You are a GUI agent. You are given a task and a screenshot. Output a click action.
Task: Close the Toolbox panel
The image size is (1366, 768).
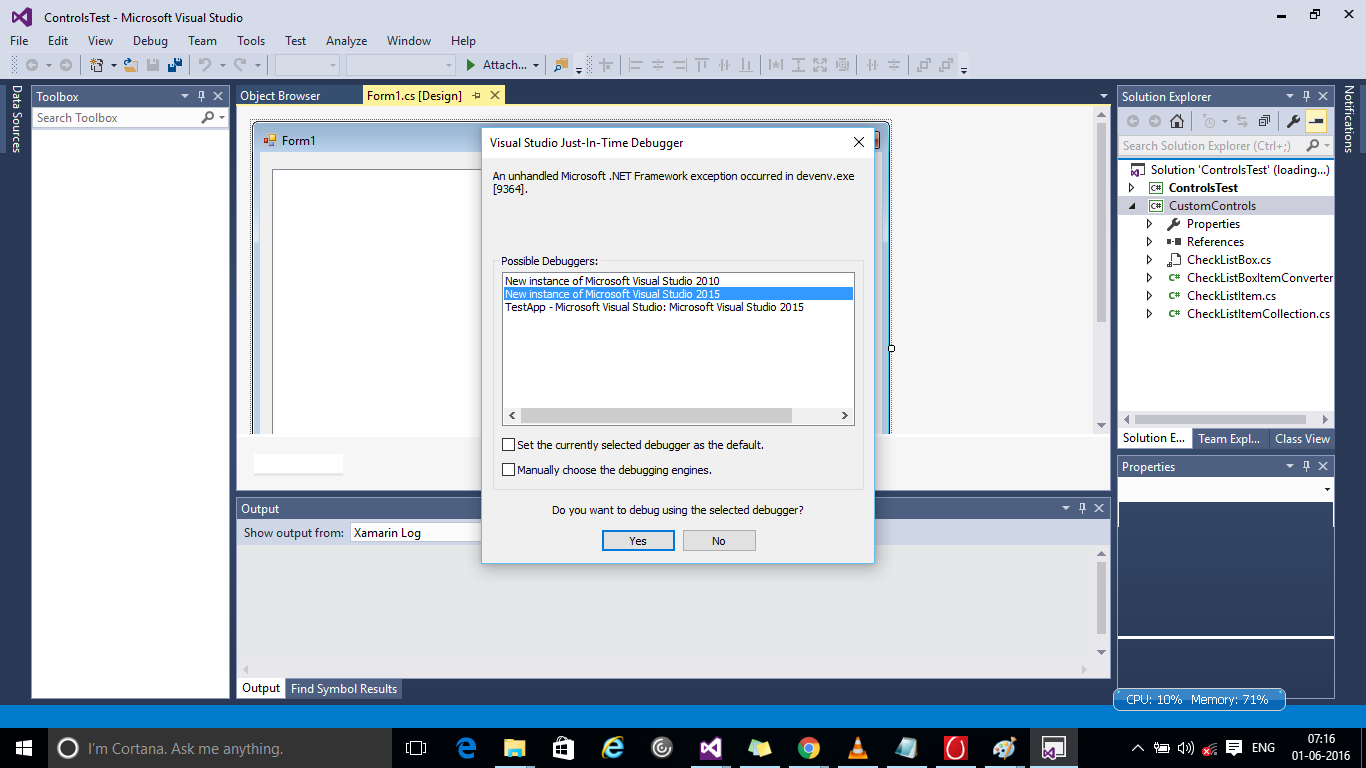click(x=218, y=97)
